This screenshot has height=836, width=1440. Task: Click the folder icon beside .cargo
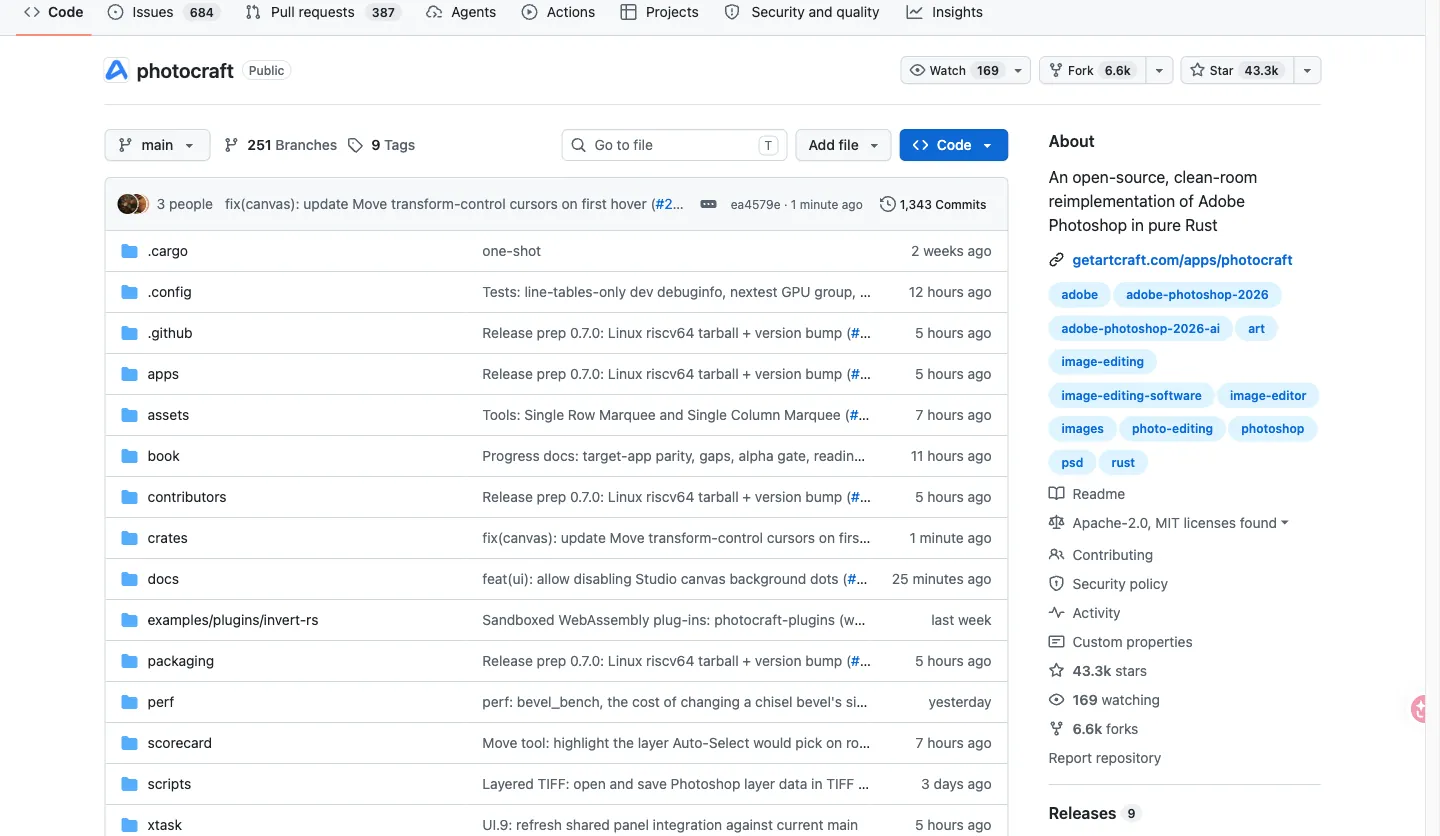click(129, 251)
